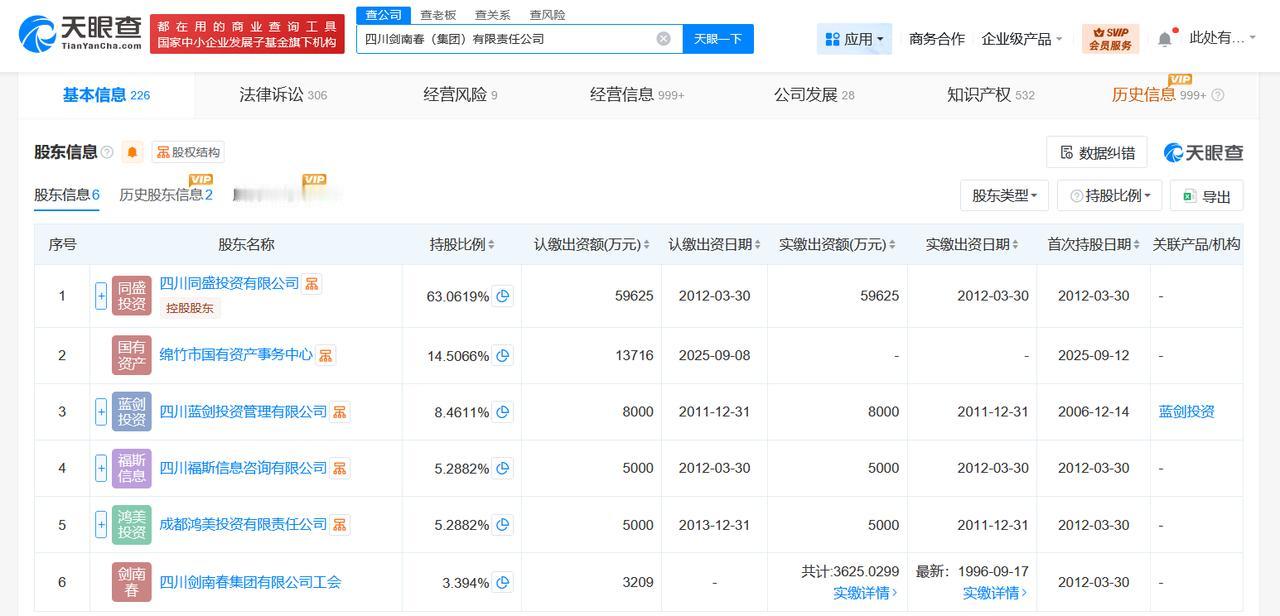Click help icon next to 股东信息 heading

[x=107, y=152]
